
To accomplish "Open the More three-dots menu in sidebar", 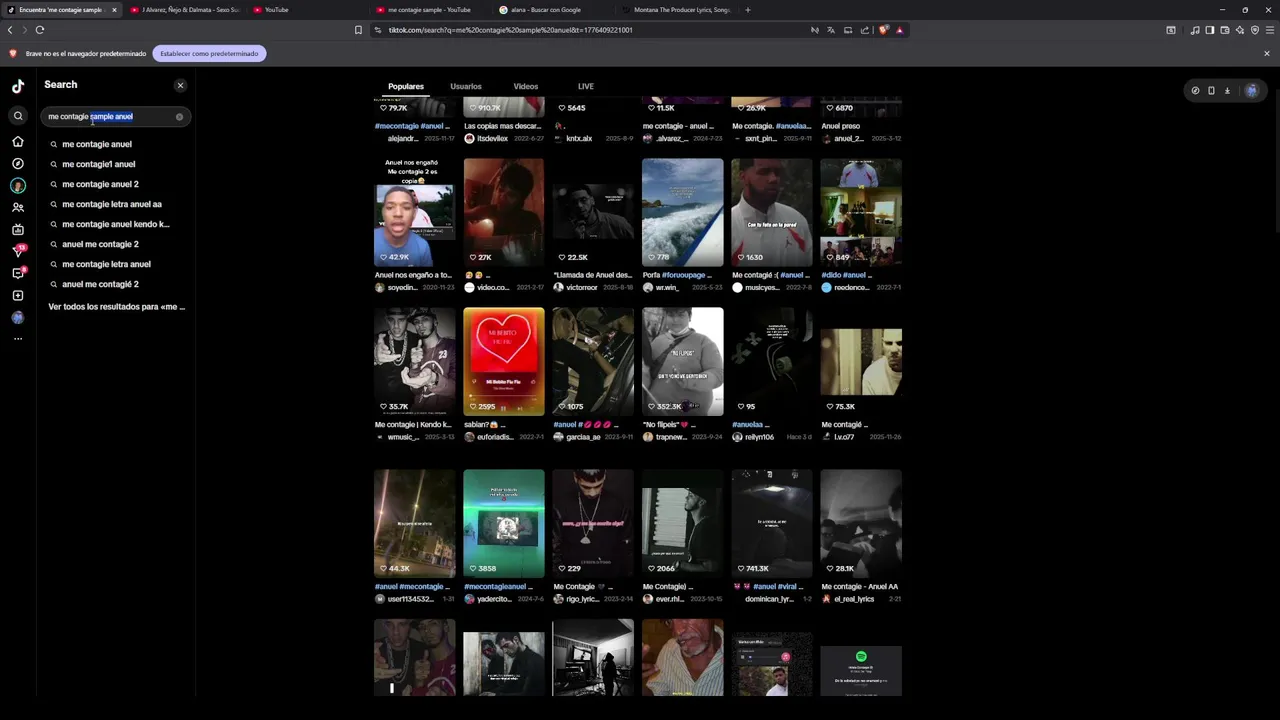I will click(x=18, y=339).
